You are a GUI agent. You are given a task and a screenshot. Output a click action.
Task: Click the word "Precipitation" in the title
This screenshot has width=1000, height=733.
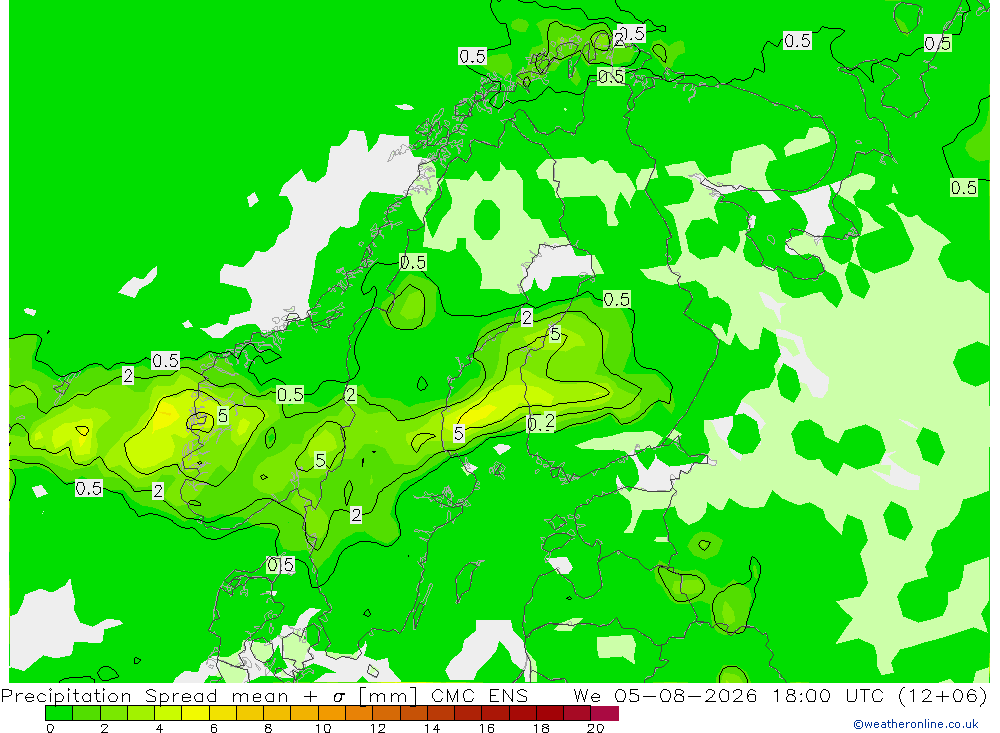point(66,695)
